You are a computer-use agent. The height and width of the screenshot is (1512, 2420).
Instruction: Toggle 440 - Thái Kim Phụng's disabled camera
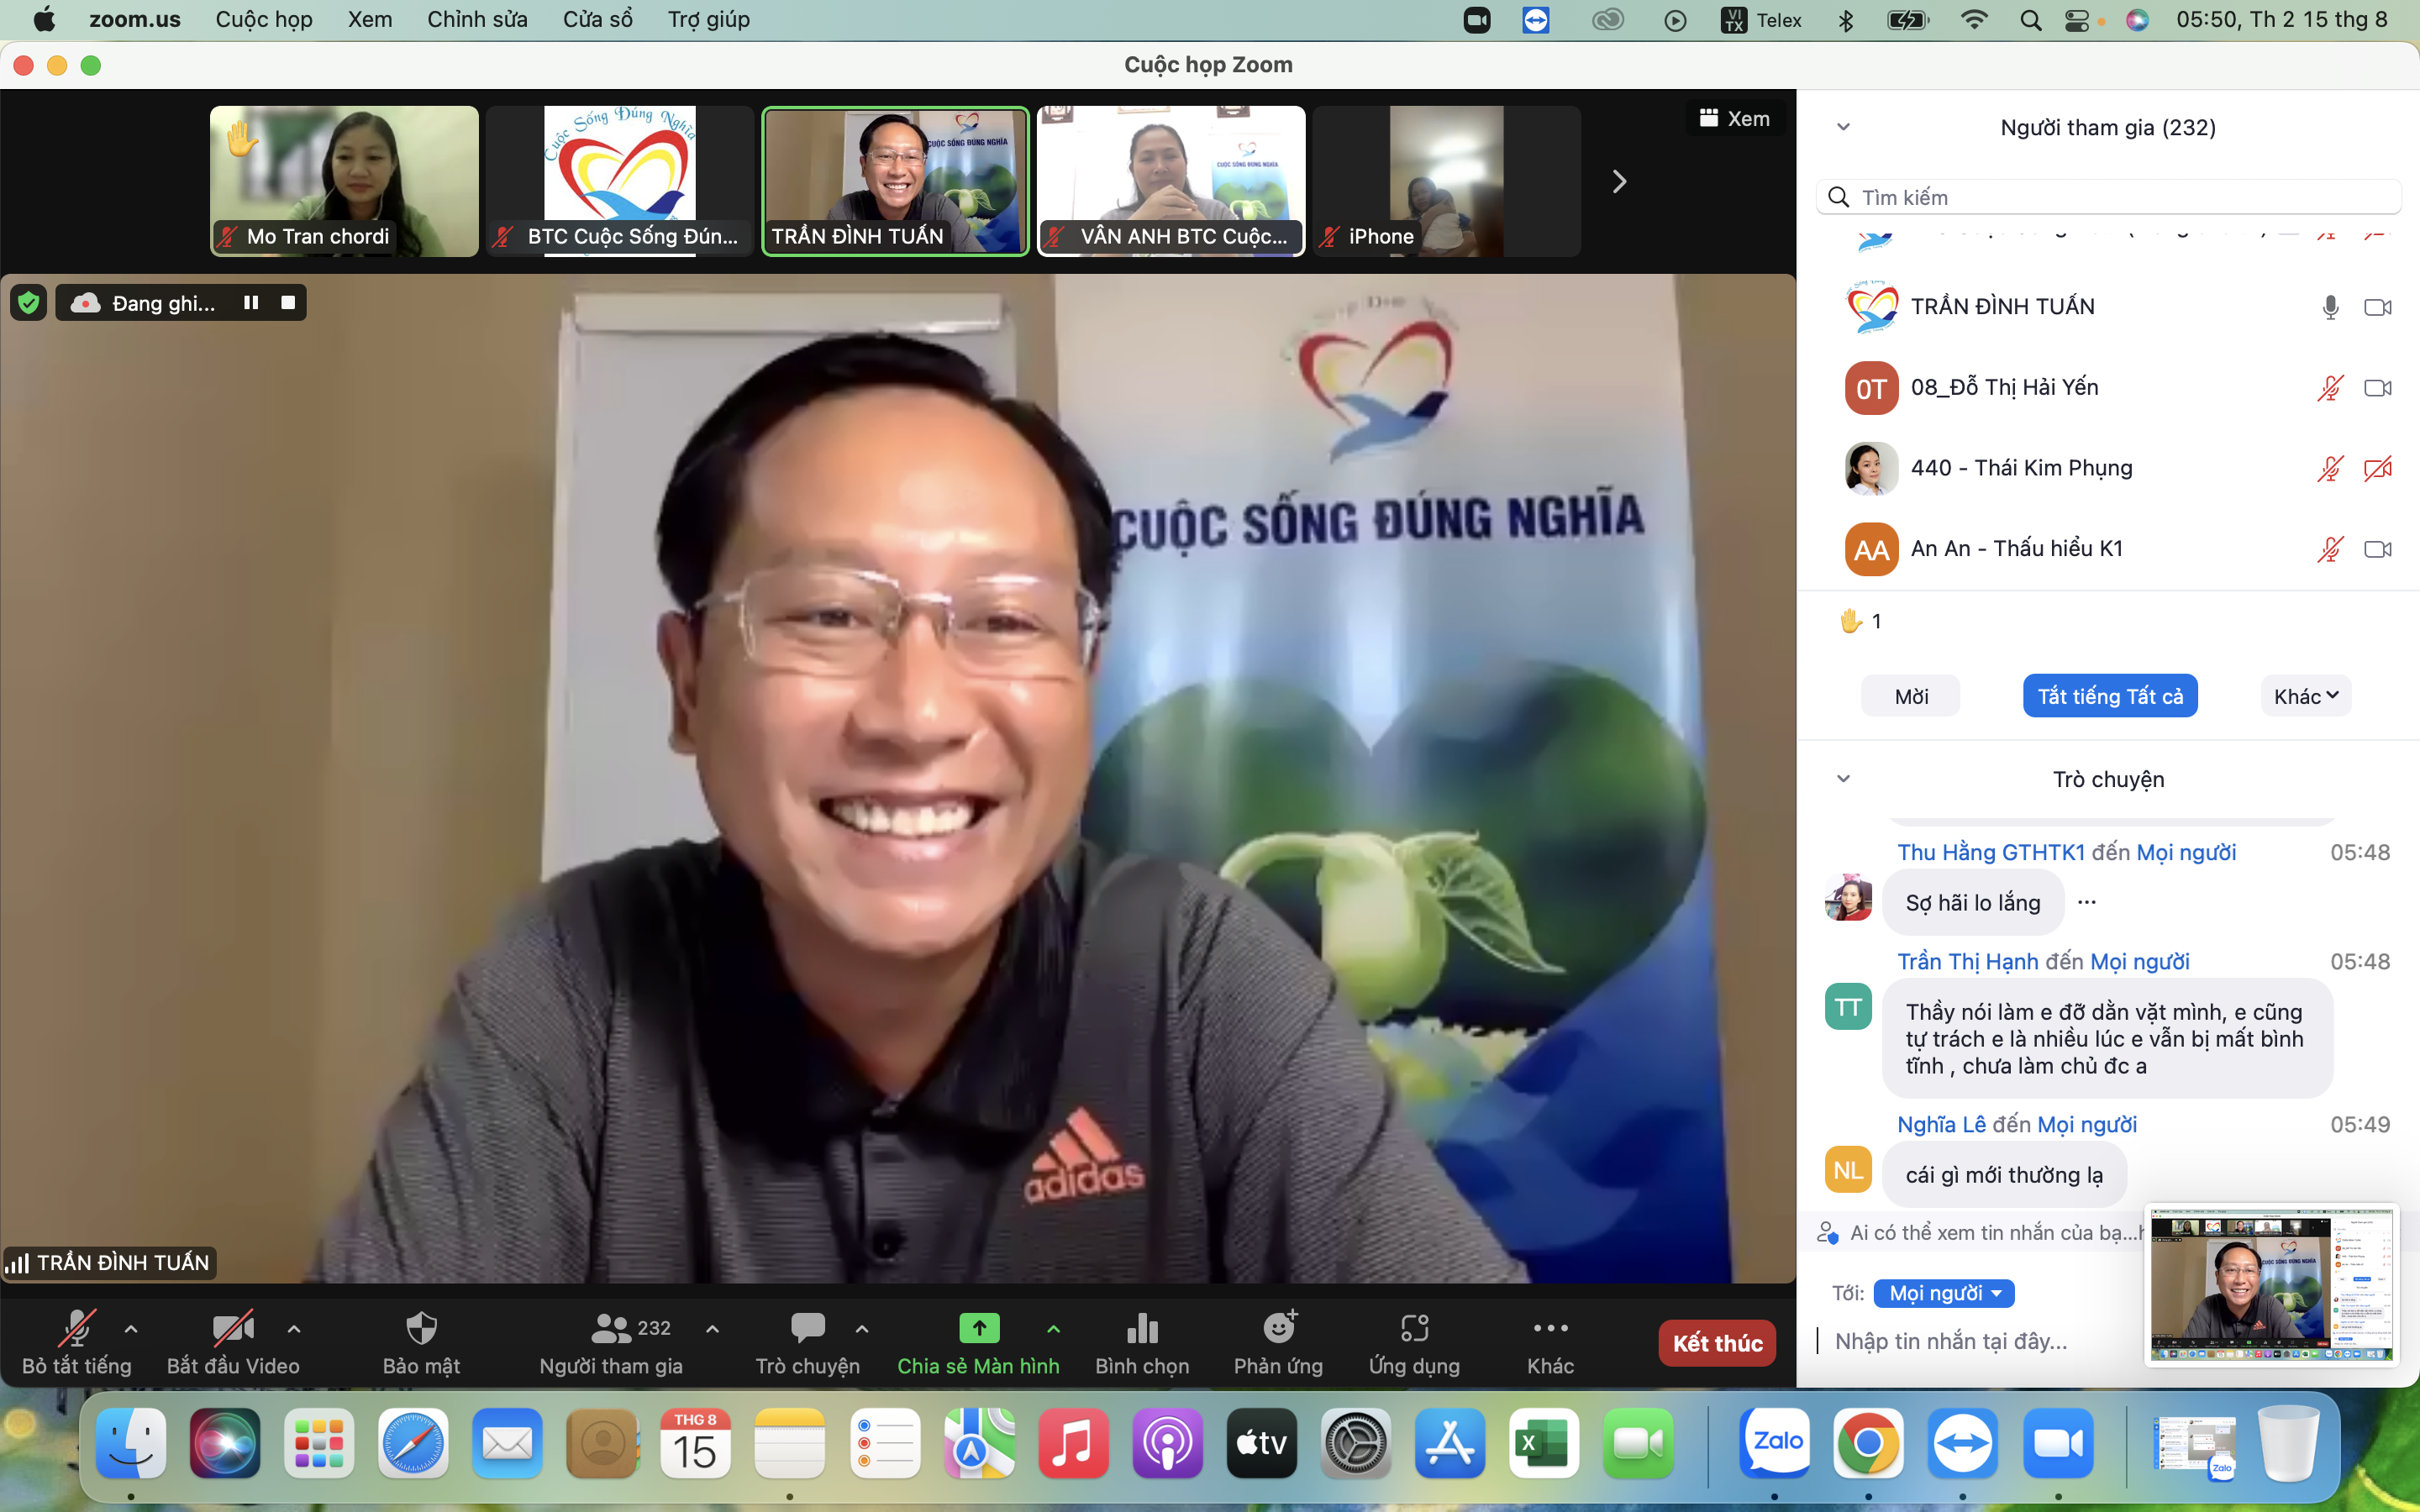2377,468
